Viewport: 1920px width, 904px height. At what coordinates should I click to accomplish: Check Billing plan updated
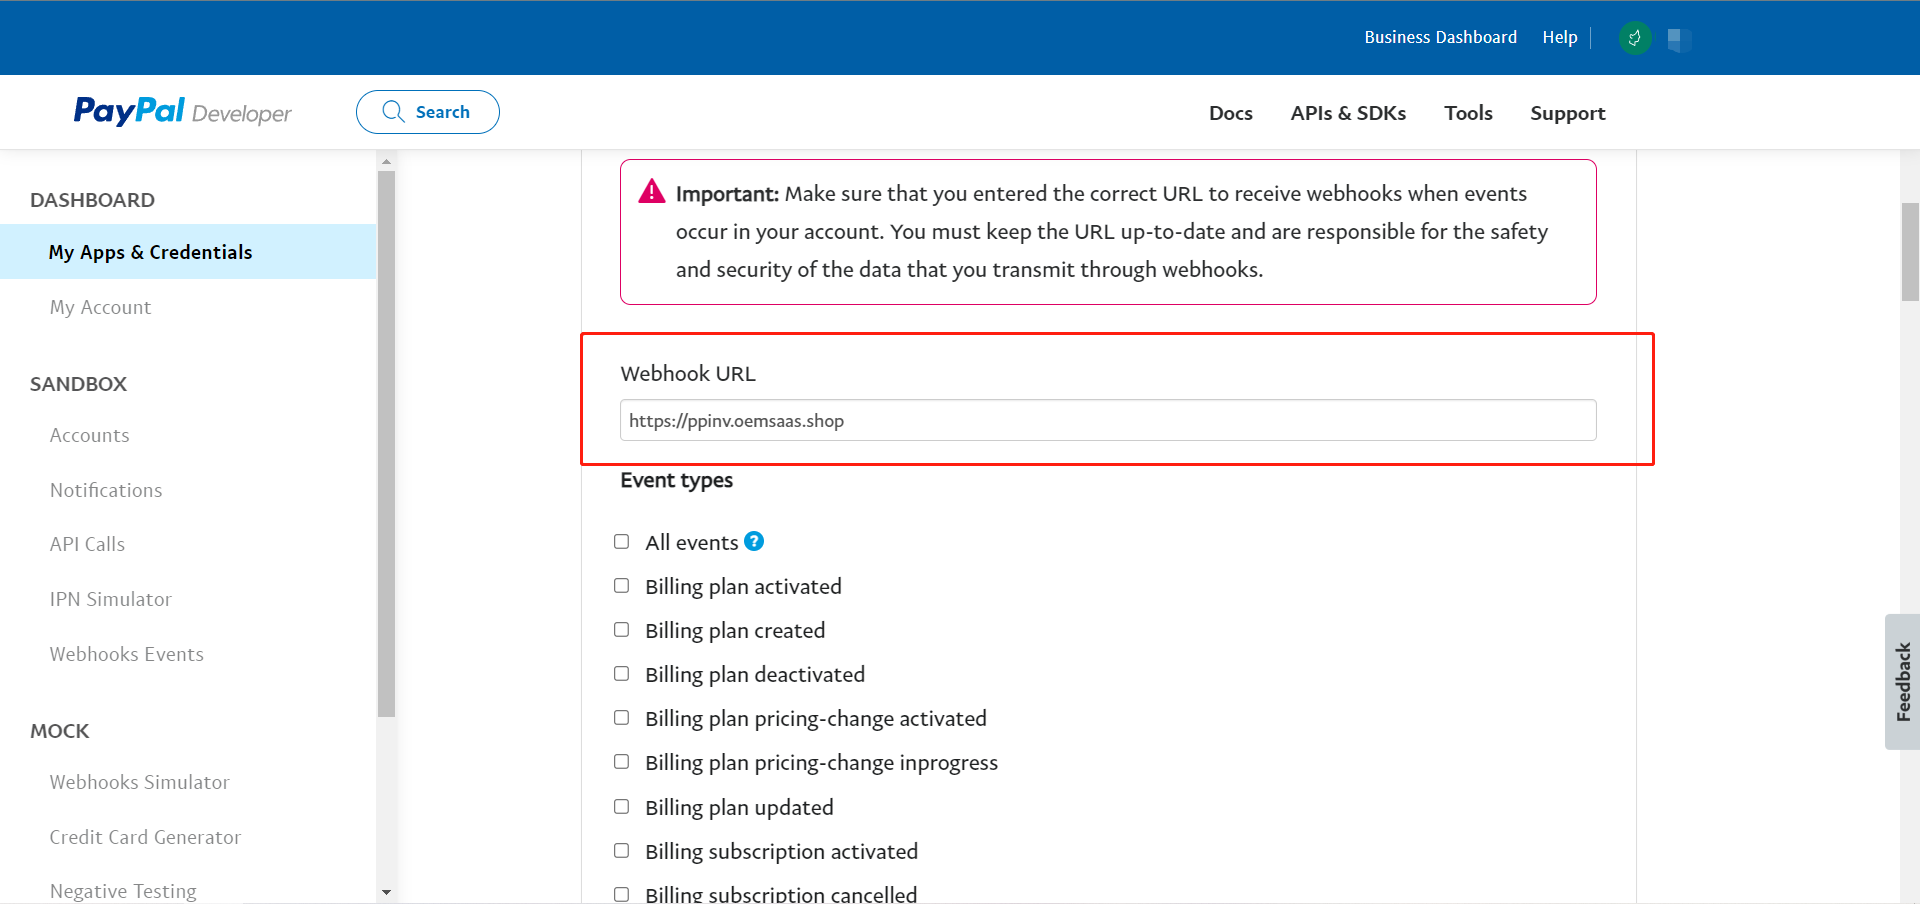click(x=621, y=806)
